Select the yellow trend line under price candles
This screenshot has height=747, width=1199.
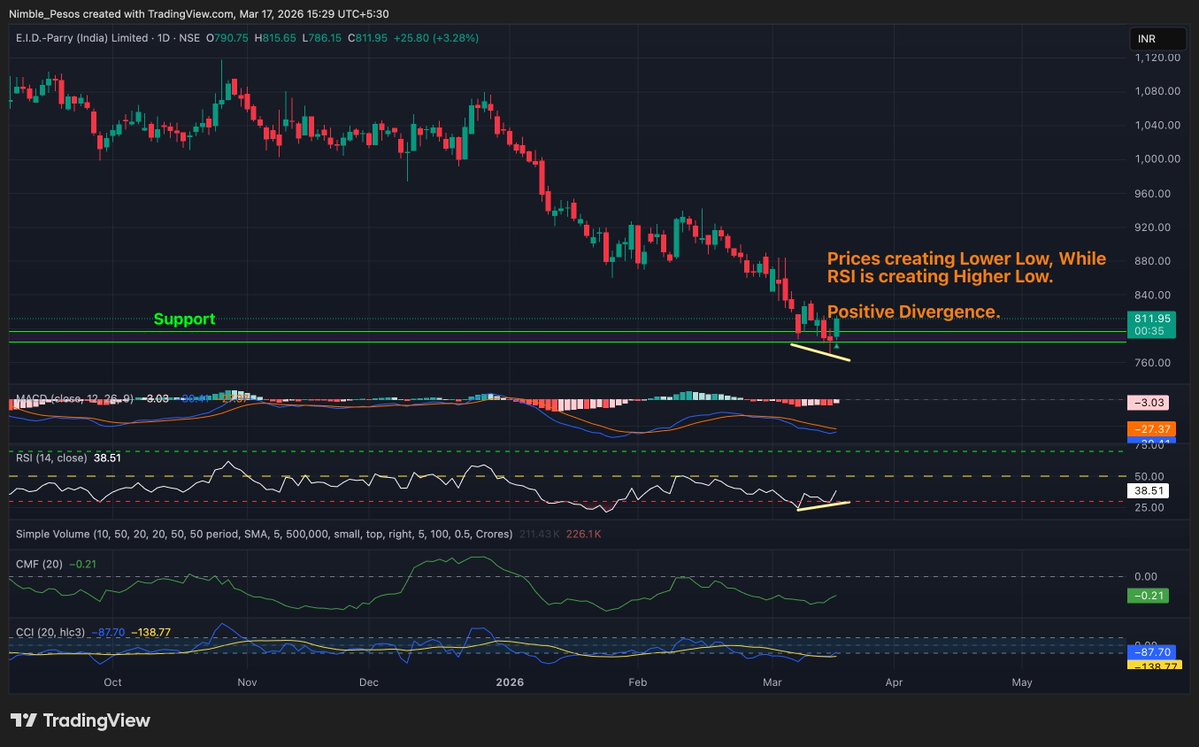[820, 352]
